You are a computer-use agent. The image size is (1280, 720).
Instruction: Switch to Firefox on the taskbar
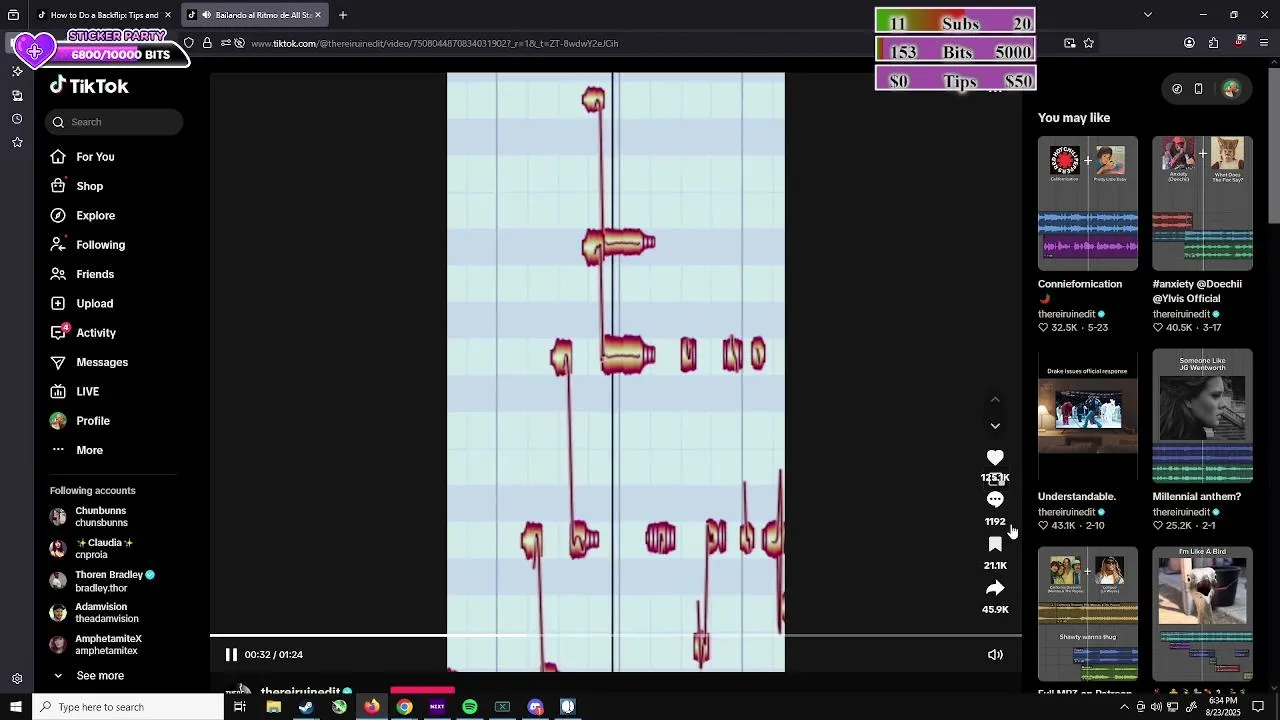click(x=371, y=707)
